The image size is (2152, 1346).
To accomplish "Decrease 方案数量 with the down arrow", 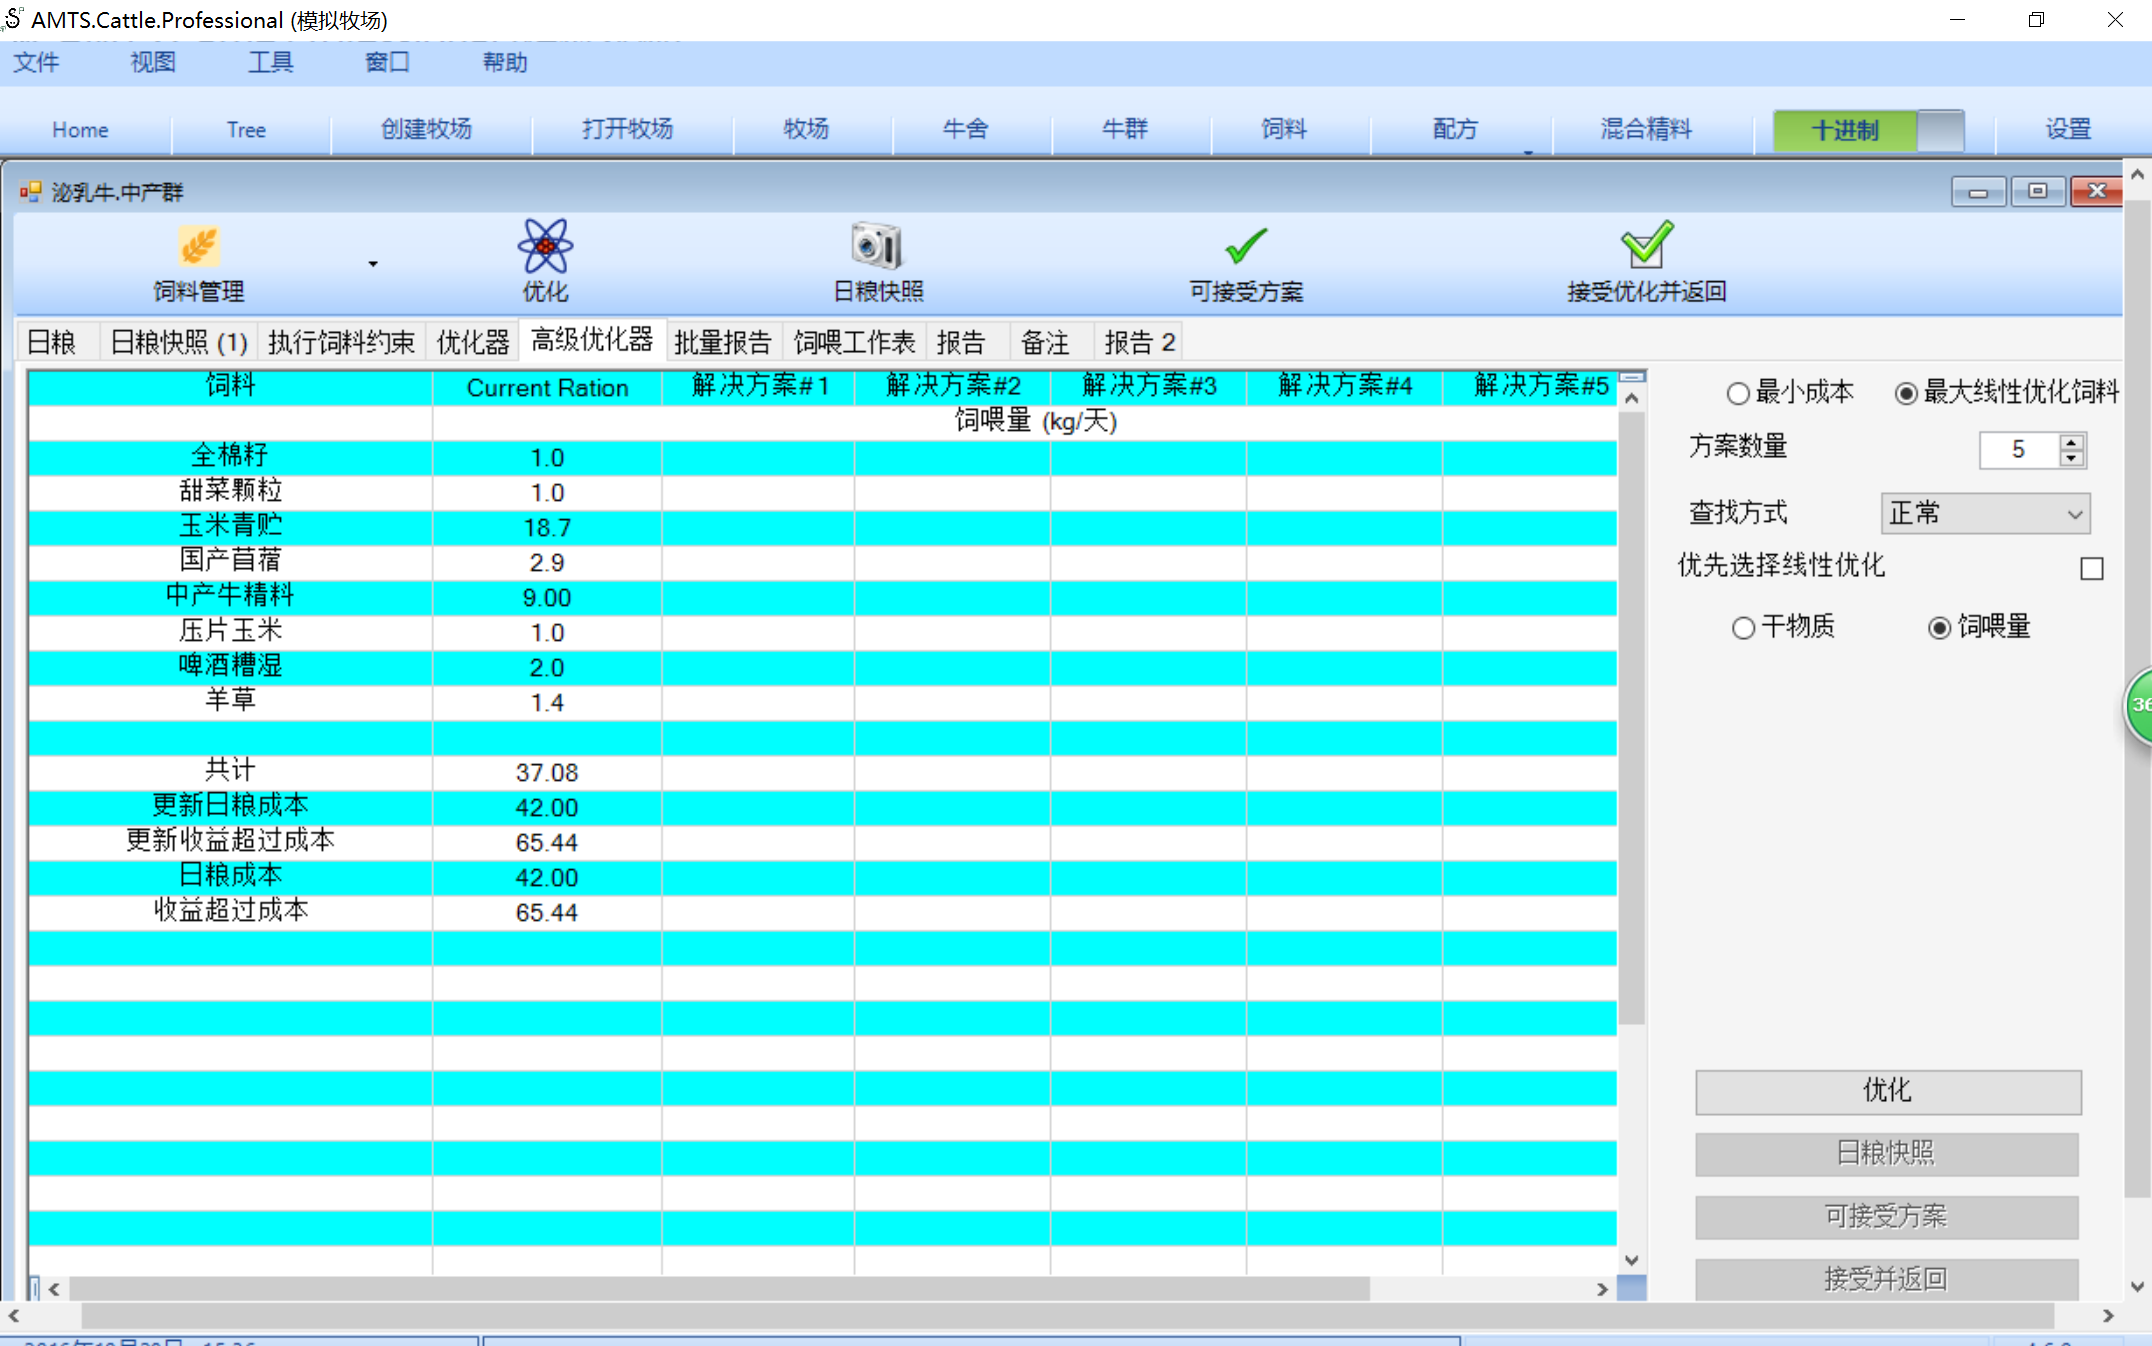I will (2072, 458).
